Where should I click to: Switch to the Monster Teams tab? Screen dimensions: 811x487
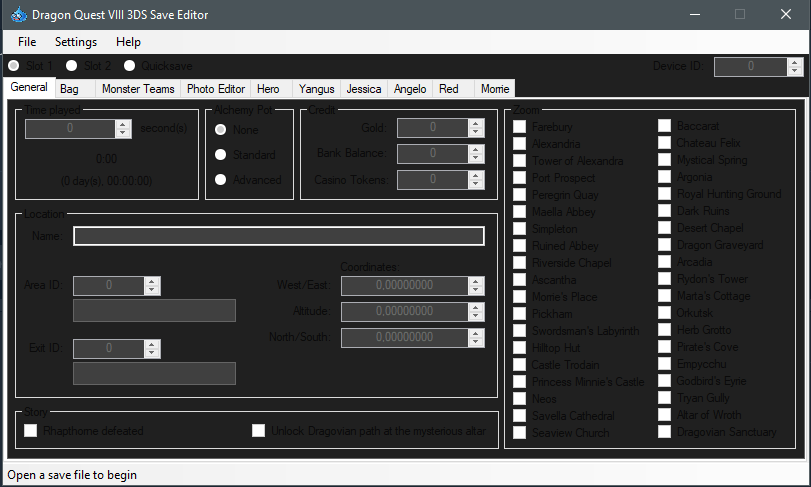138,89
